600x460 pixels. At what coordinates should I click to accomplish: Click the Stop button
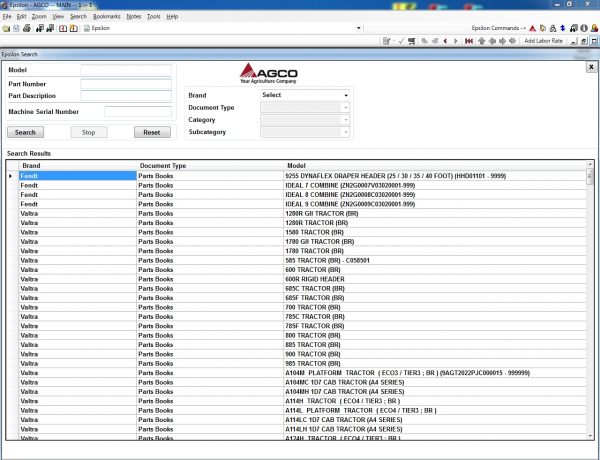(x=89, y=132)
